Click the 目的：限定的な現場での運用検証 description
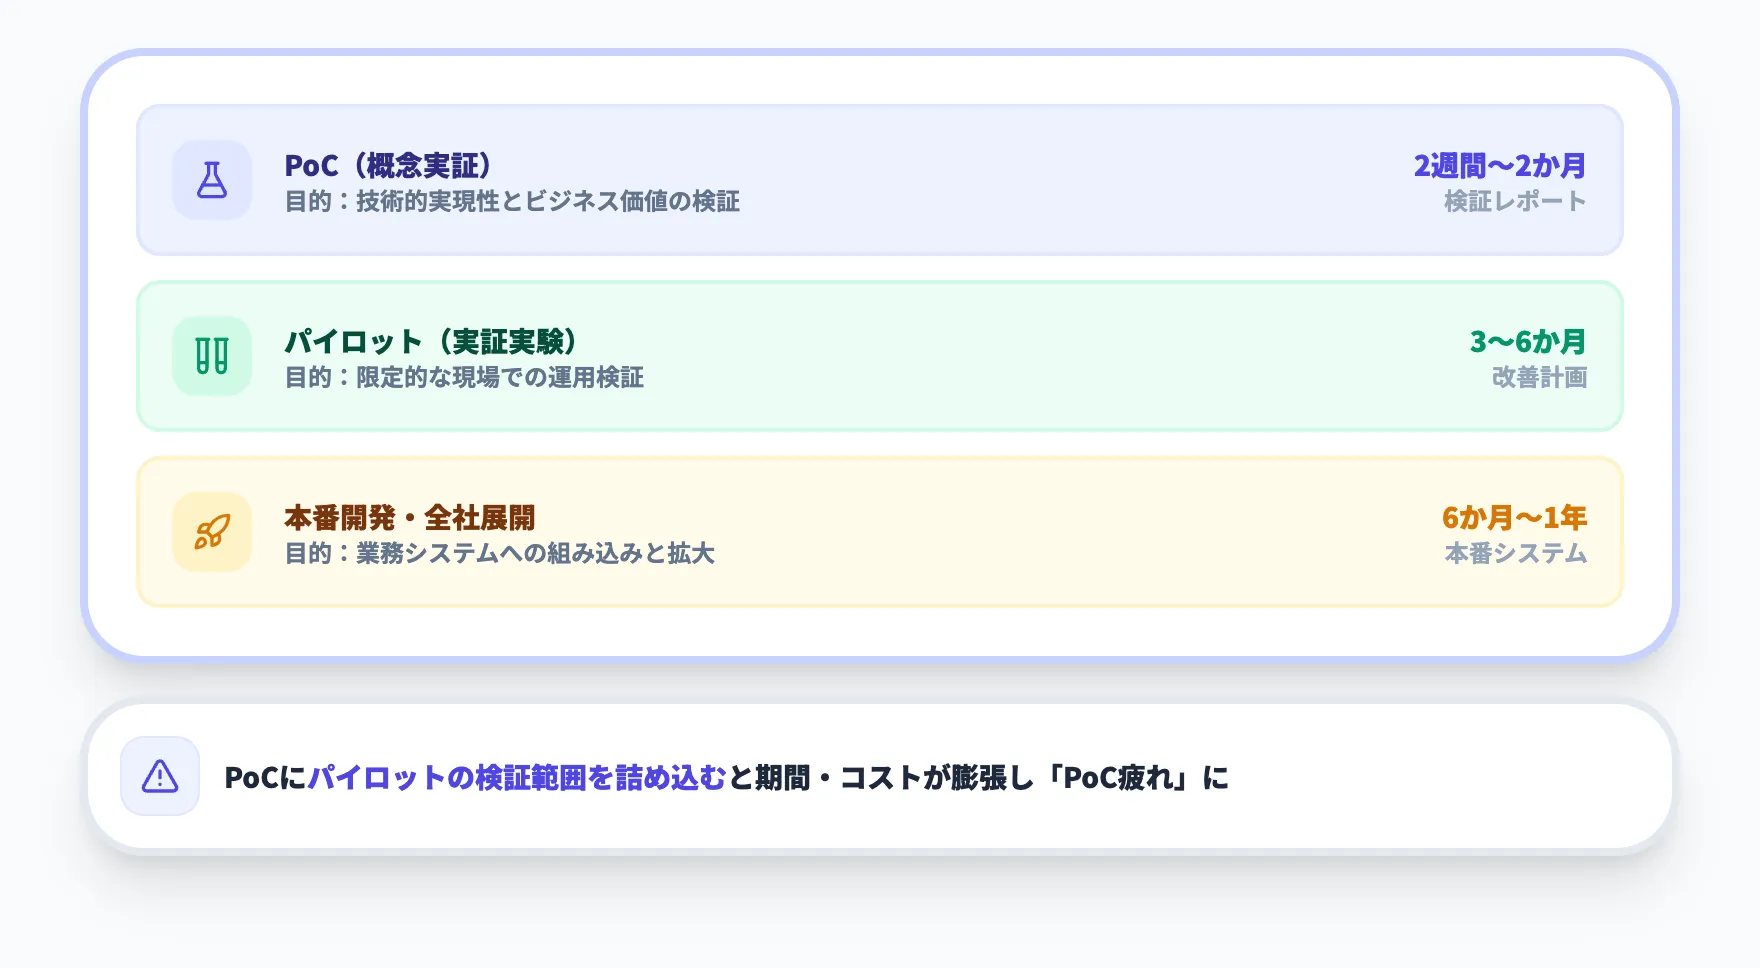Screen dimensions: 1760x968 pyautogui.click(x=465, y=378)
